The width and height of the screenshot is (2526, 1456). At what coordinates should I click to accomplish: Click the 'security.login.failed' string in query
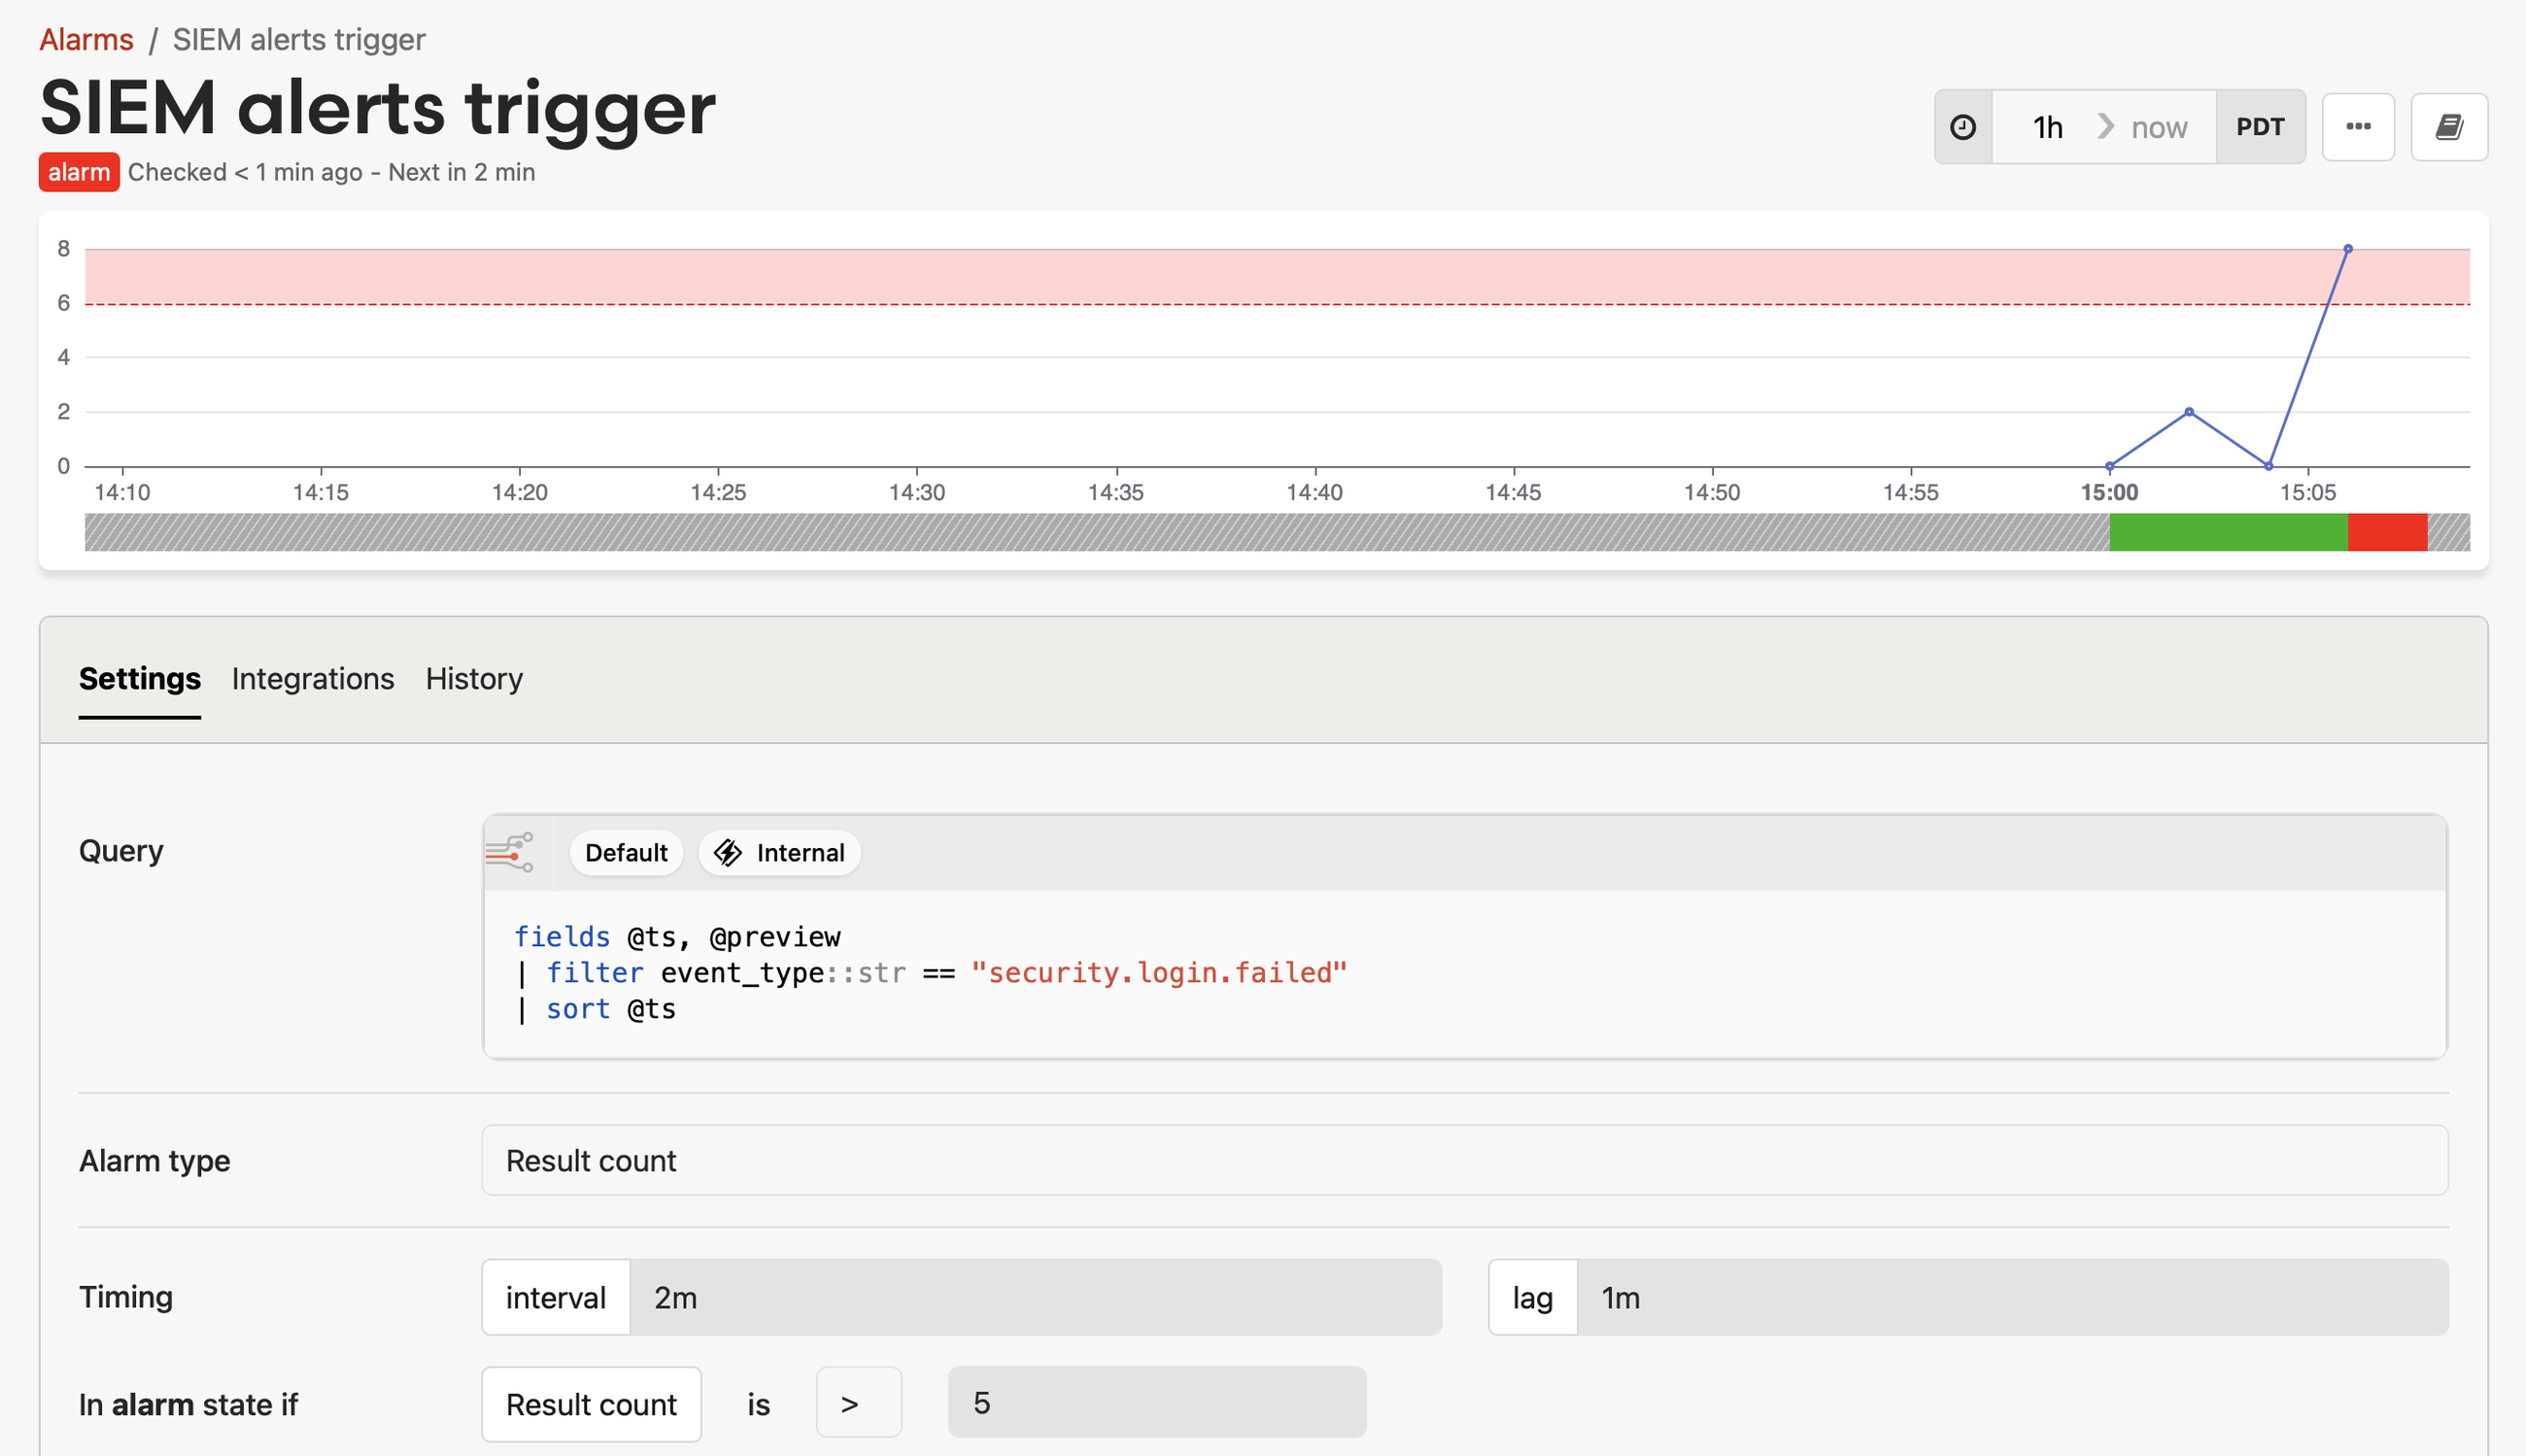(1159, 973)
